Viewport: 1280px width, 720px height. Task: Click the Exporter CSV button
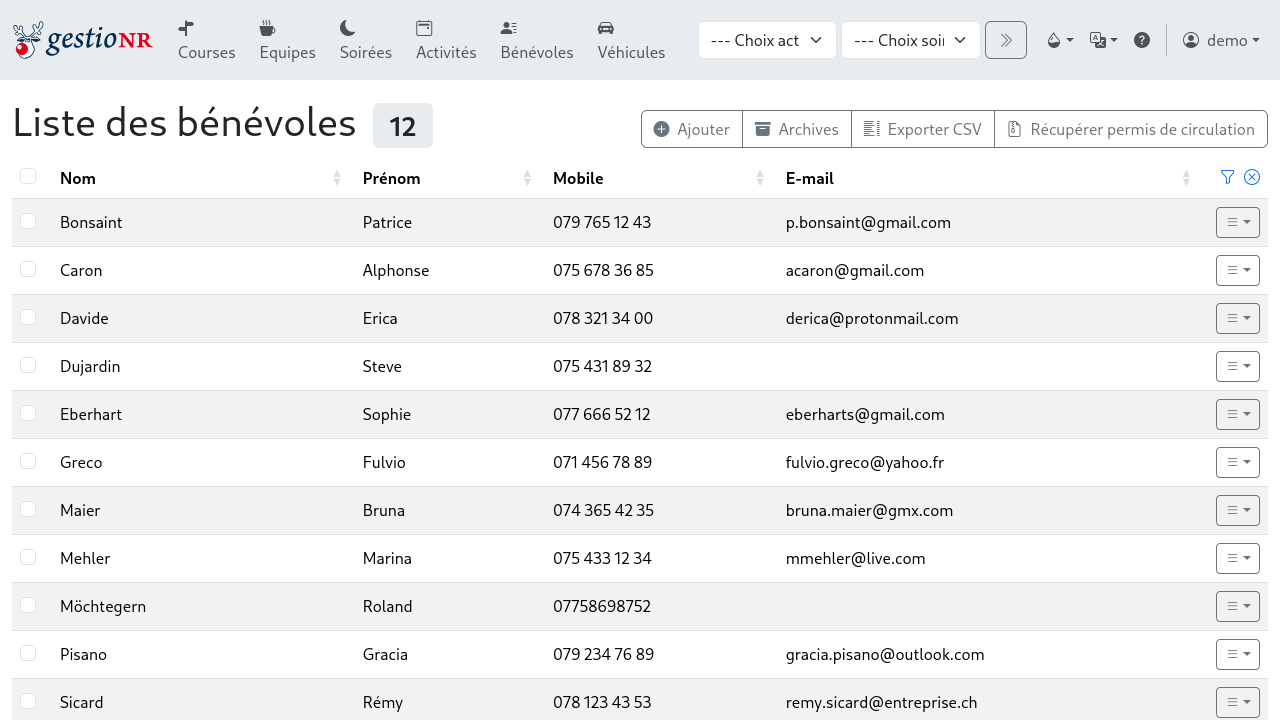tap(922, 129)
